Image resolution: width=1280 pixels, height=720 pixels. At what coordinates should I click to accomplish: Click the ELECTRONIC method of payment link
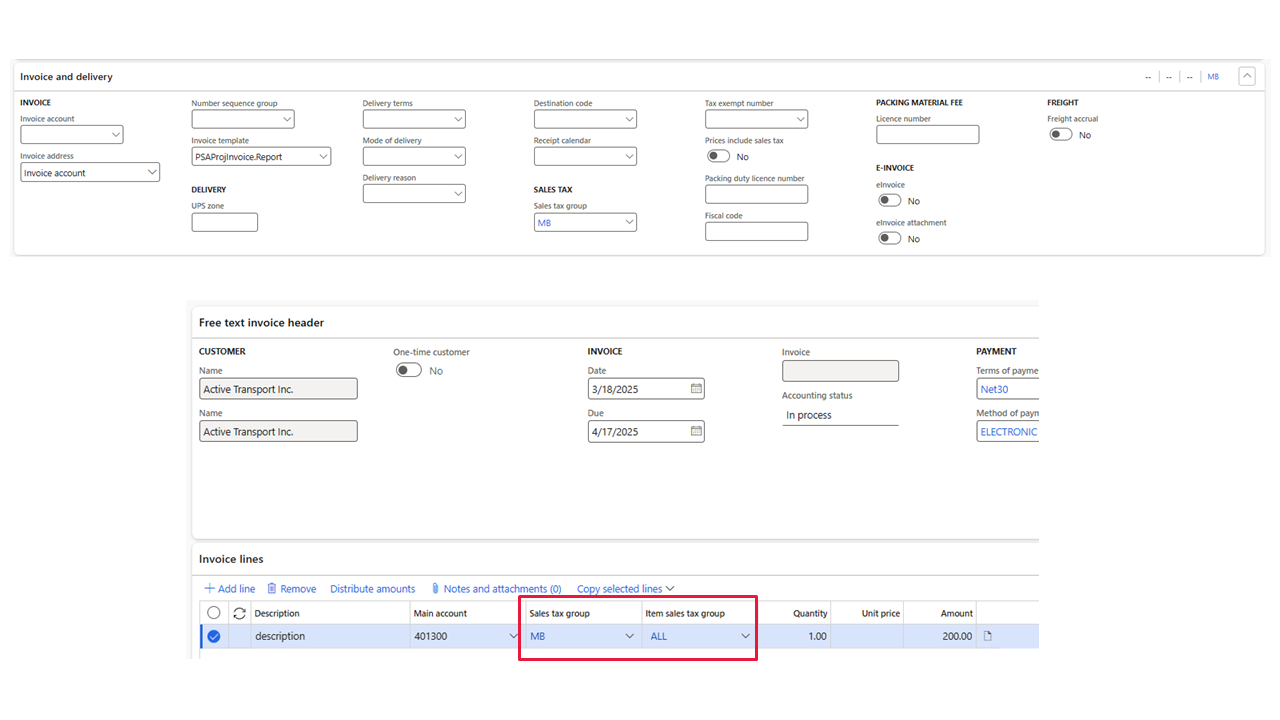[x=1008, y=432]
